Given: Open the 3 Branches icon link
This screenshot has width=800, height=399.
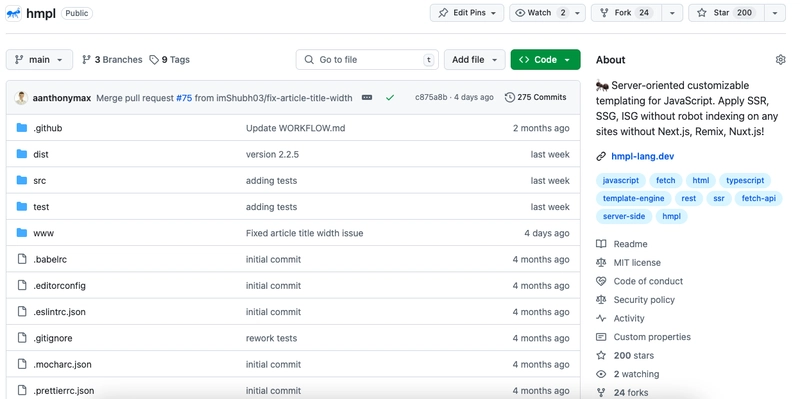Looking at the screenshot, I should point(86,60).
